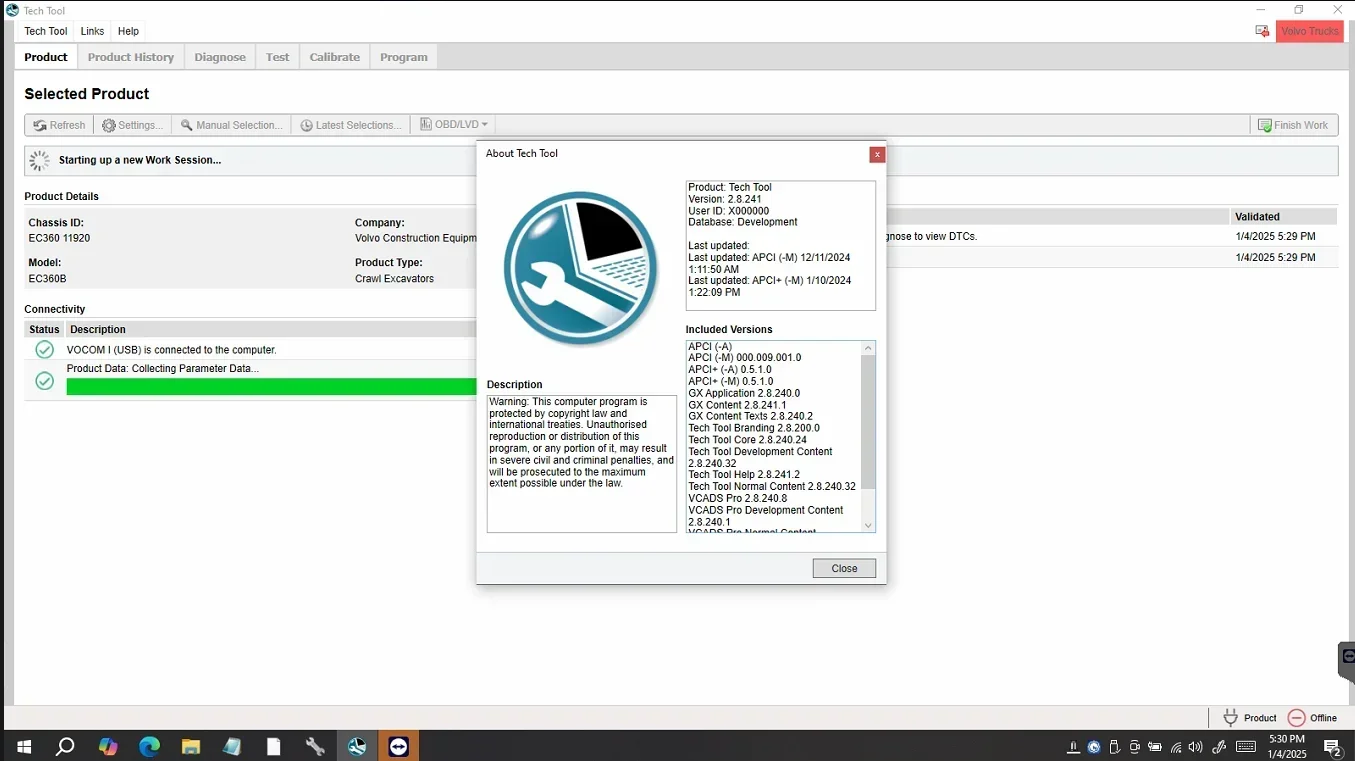This screenshot has height=761, width=1355.
Task: Open Copilot from the taskbar
Action: click(x=108, y=746)
